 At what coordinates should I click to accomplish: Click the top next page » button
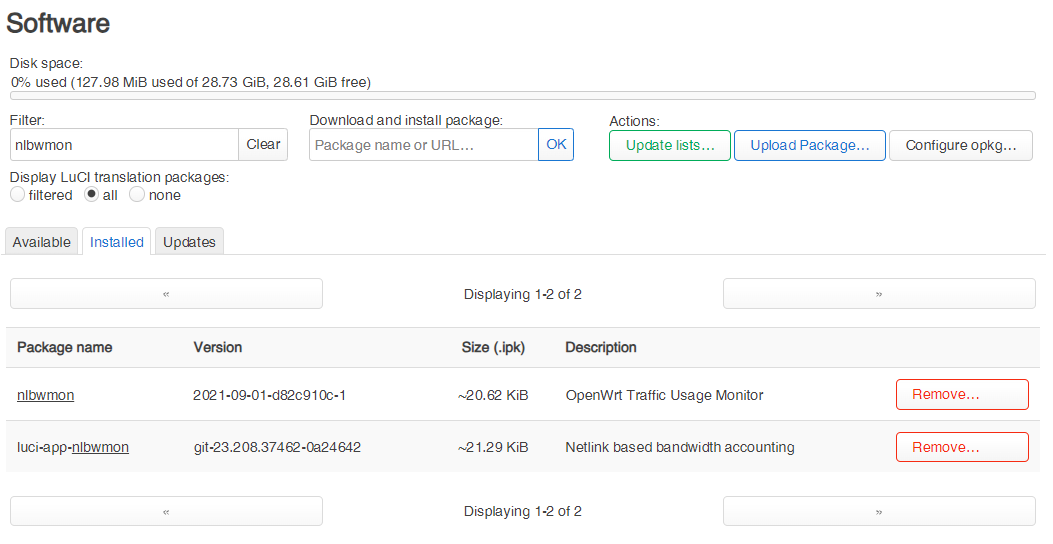click(x=879, y=294)
